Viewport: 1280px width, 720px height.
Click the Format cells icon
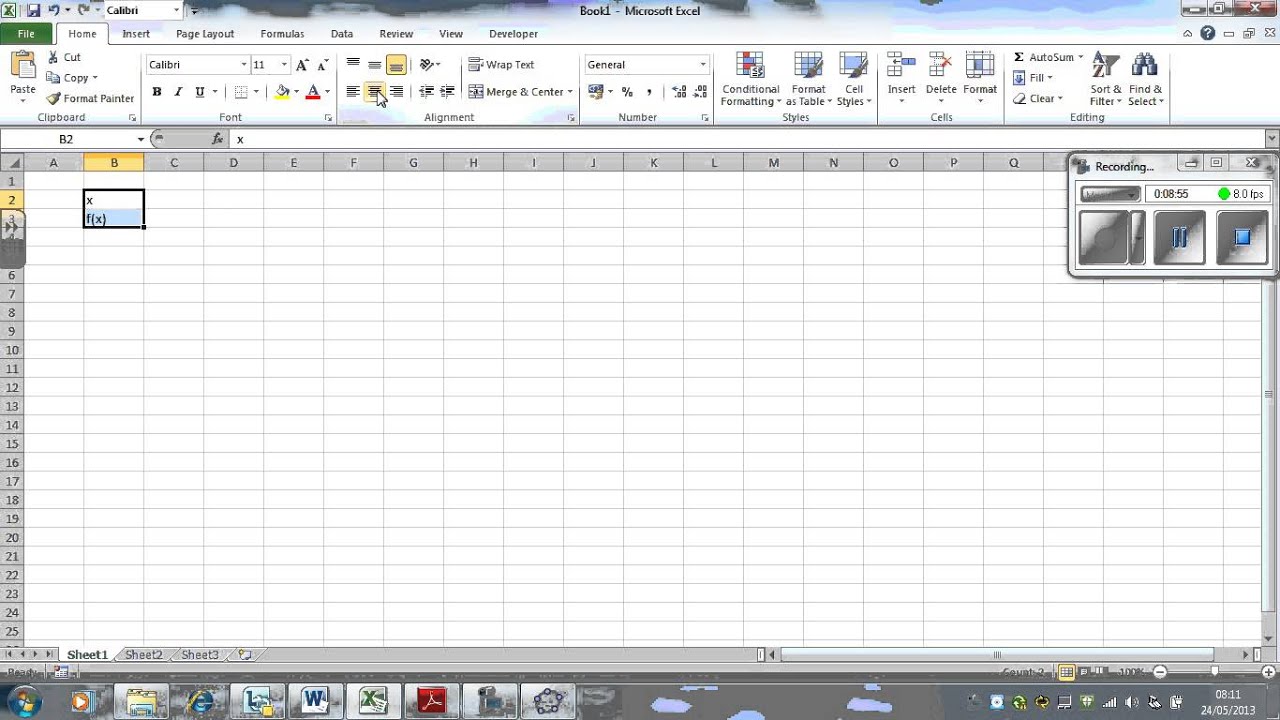(980, 66)
